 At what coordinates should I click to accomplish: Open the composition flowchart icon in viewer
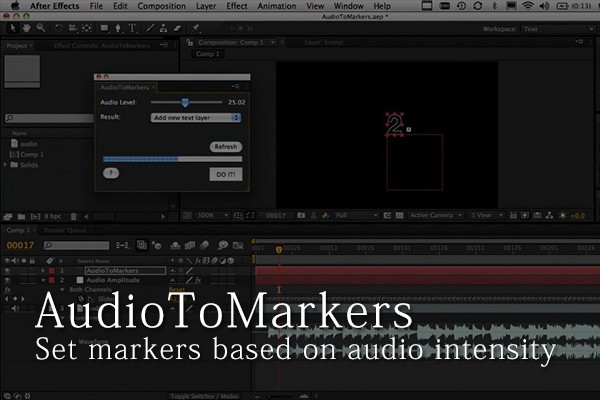pos(549,216)
